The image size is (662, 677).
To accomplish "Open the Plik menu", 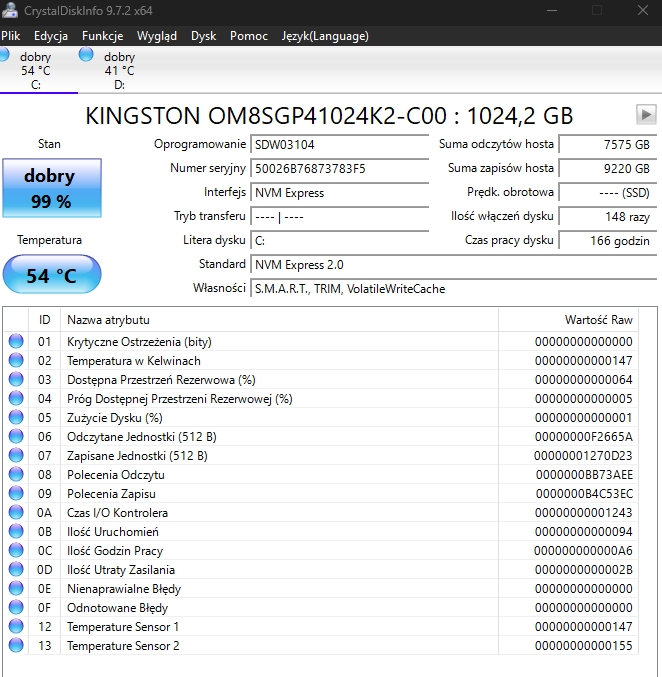I will pos(11,36).
